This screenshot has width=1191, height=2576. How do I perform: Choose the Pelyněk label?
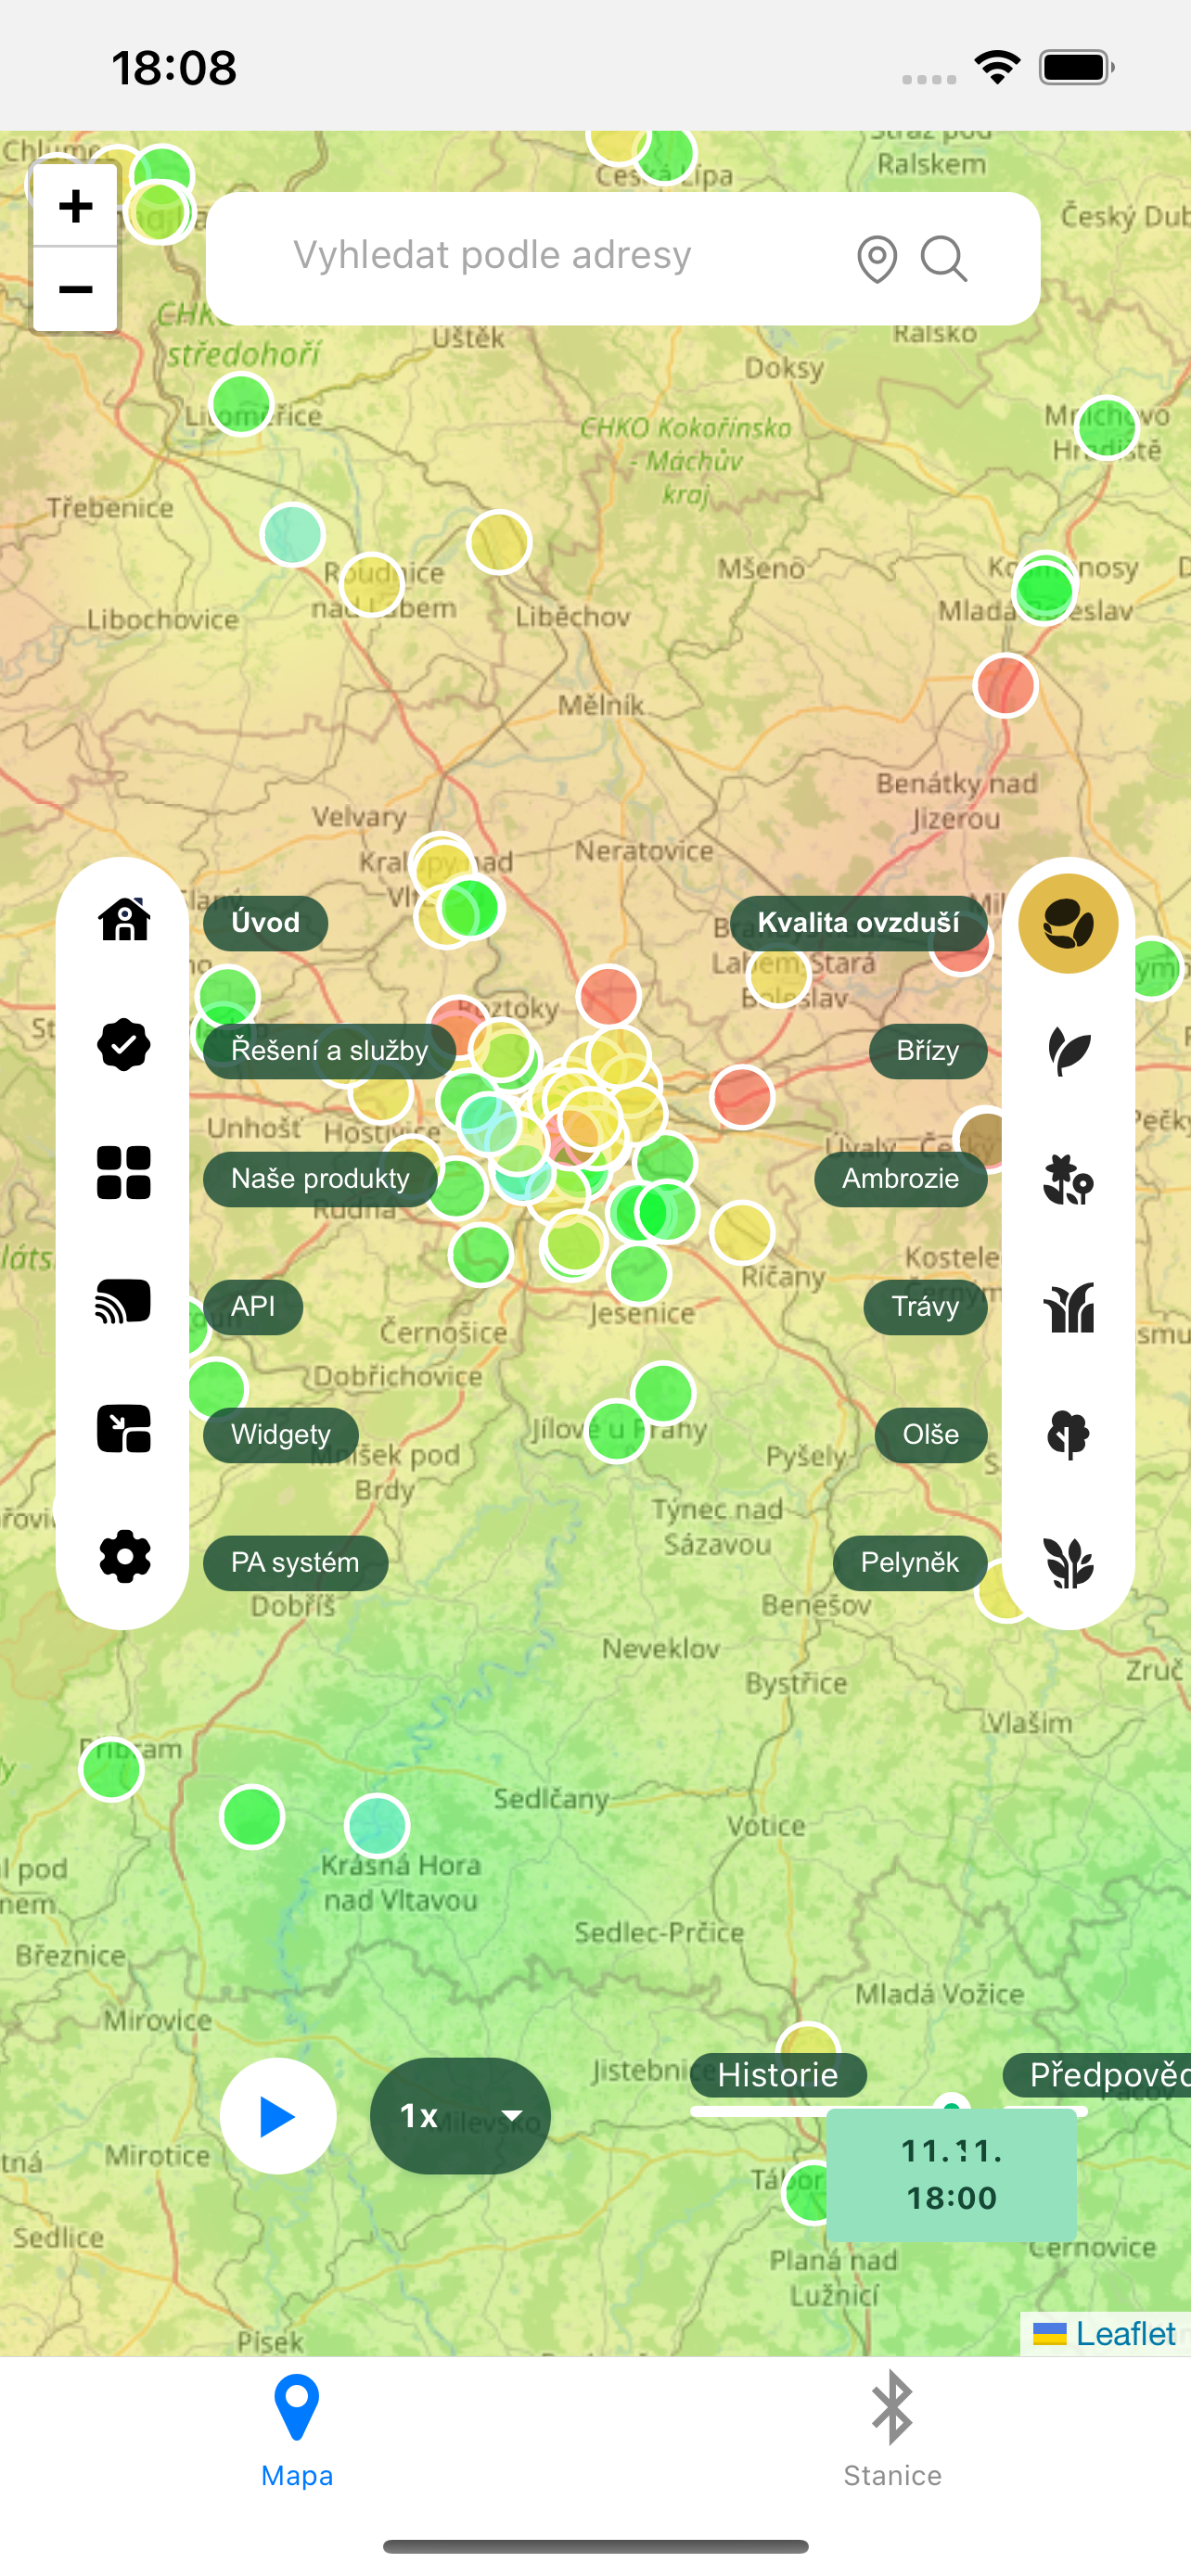910,1563
